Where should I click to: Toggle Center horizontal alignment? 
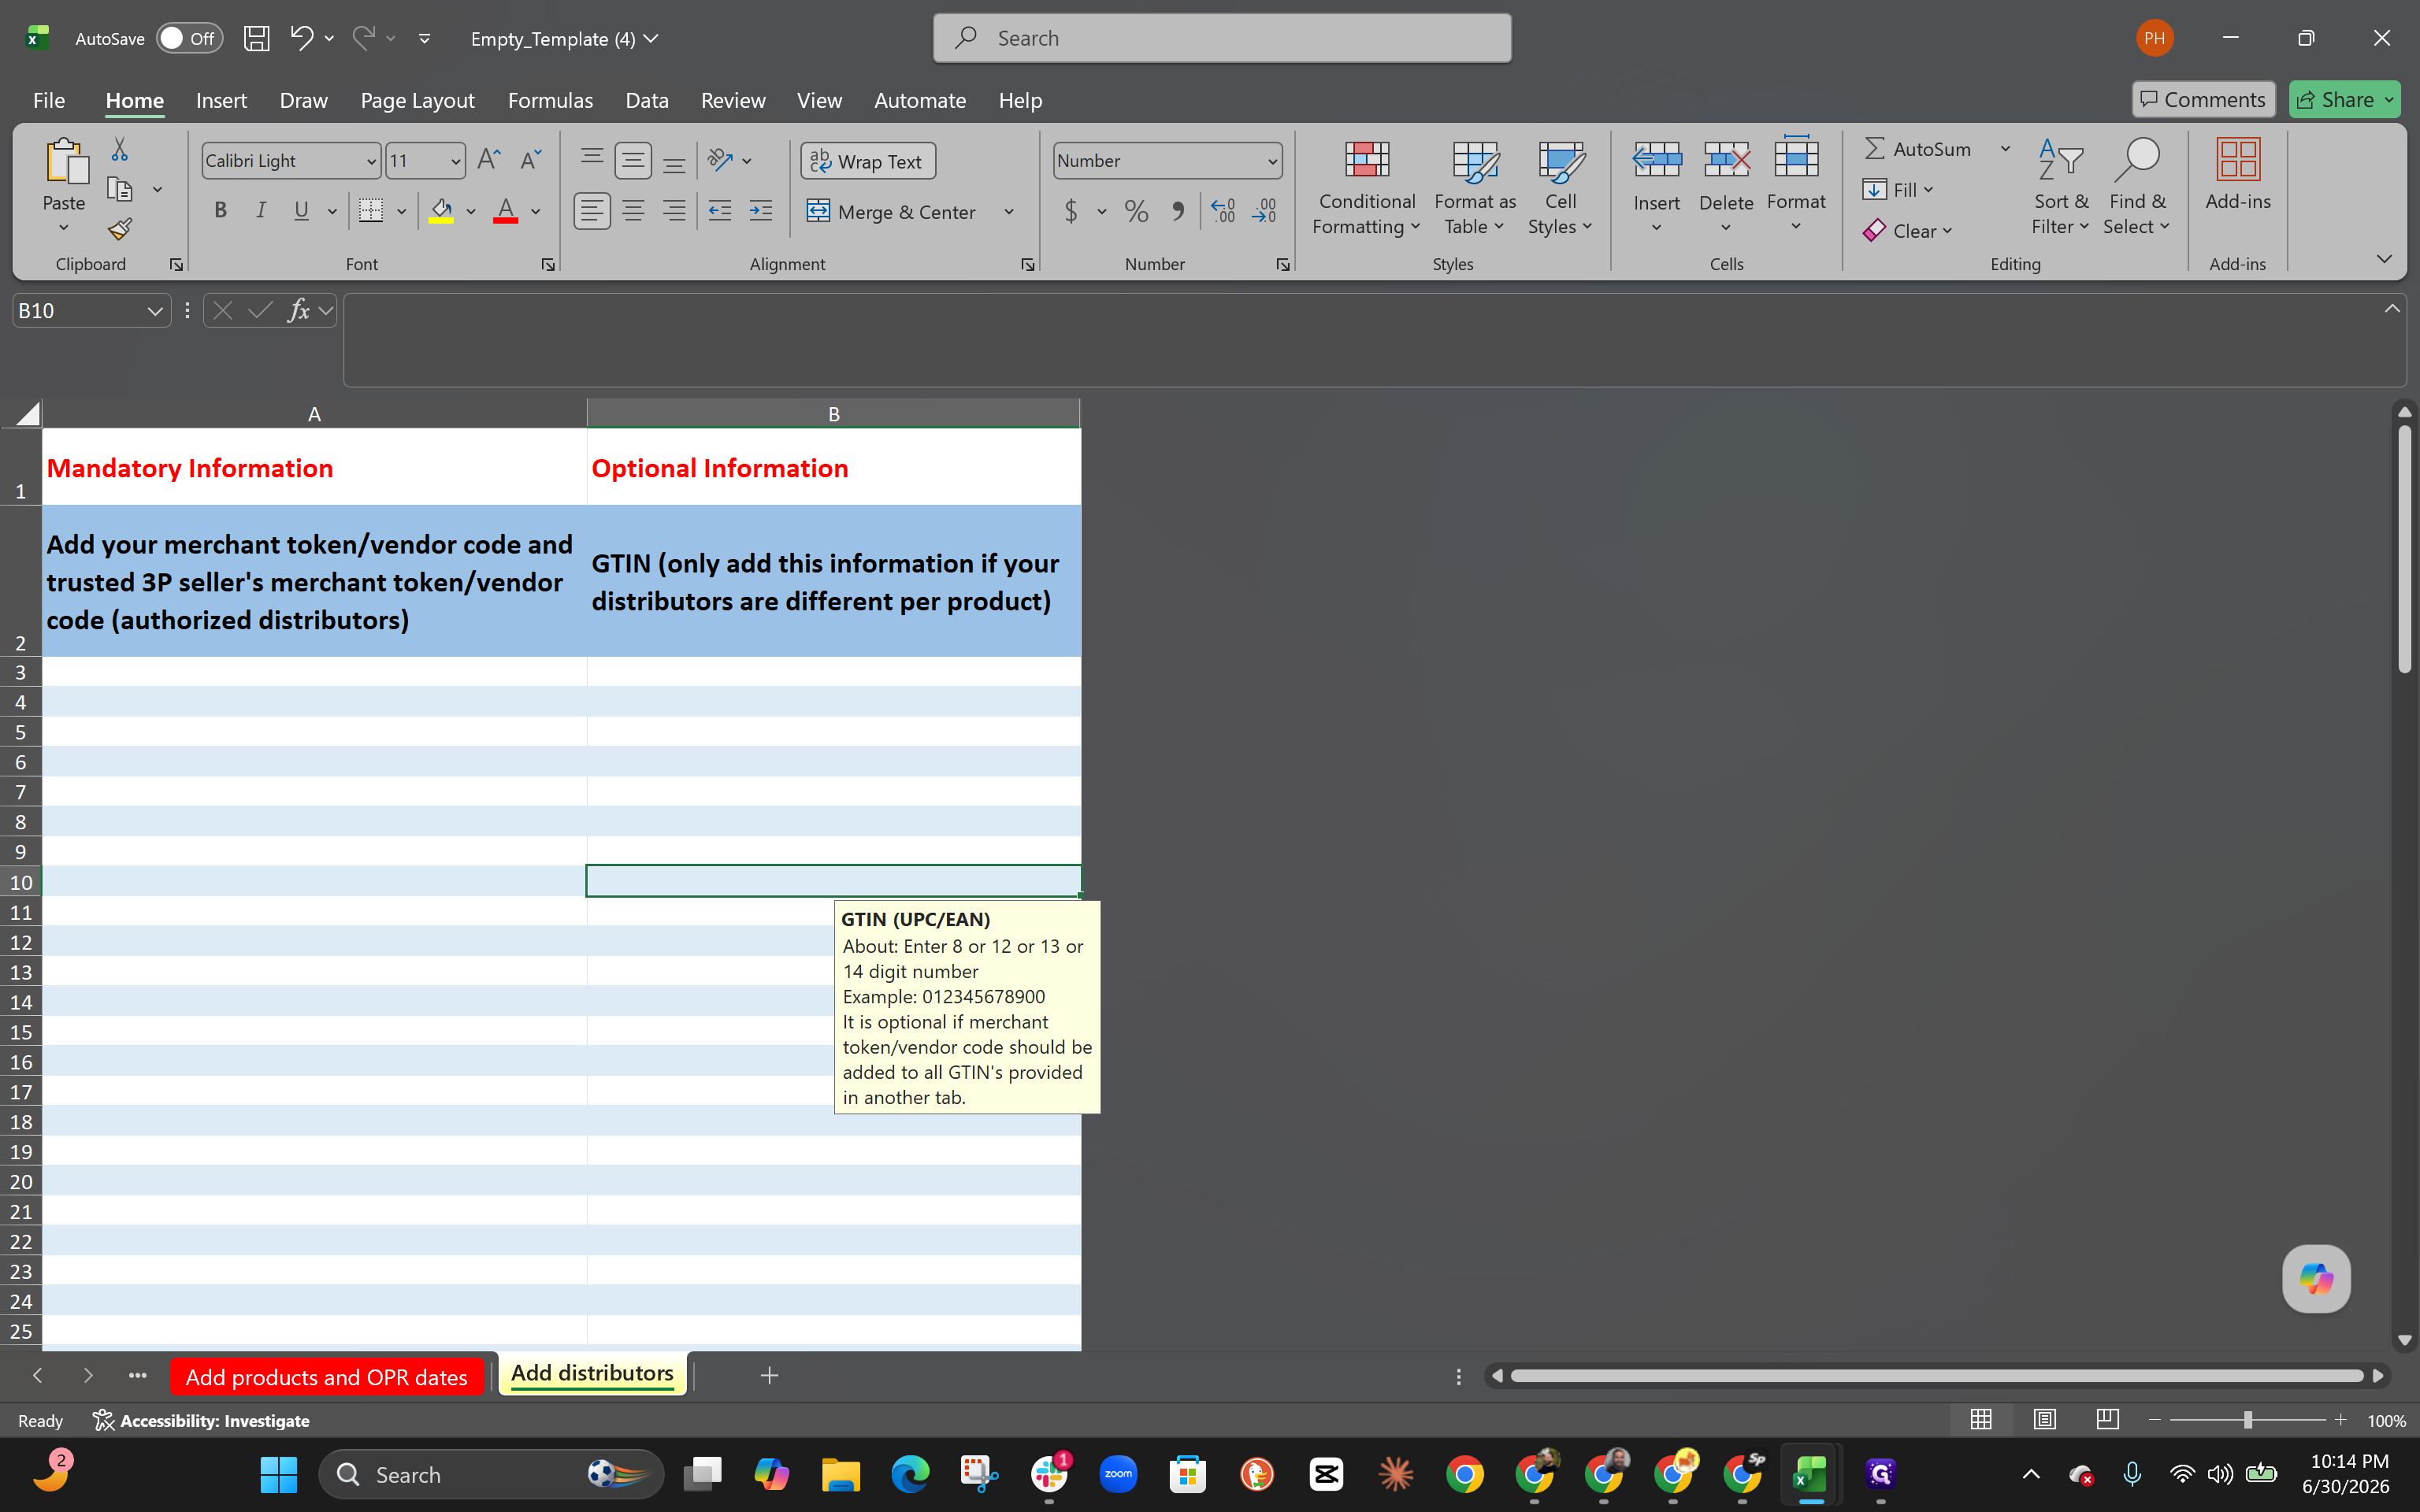(x=633, y=211)
